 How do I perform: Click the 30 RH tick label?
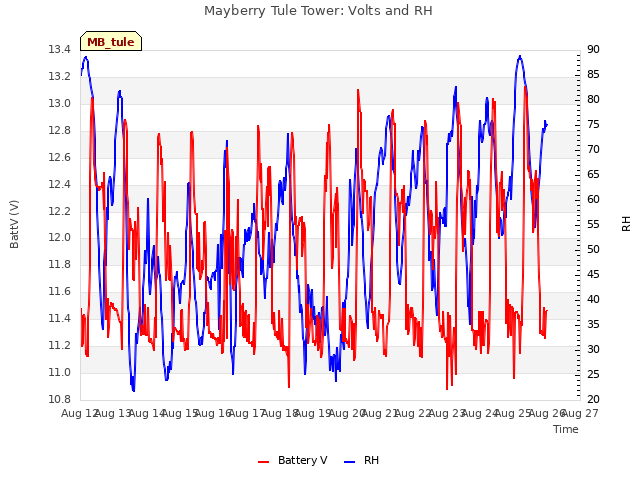pos(593,349)
